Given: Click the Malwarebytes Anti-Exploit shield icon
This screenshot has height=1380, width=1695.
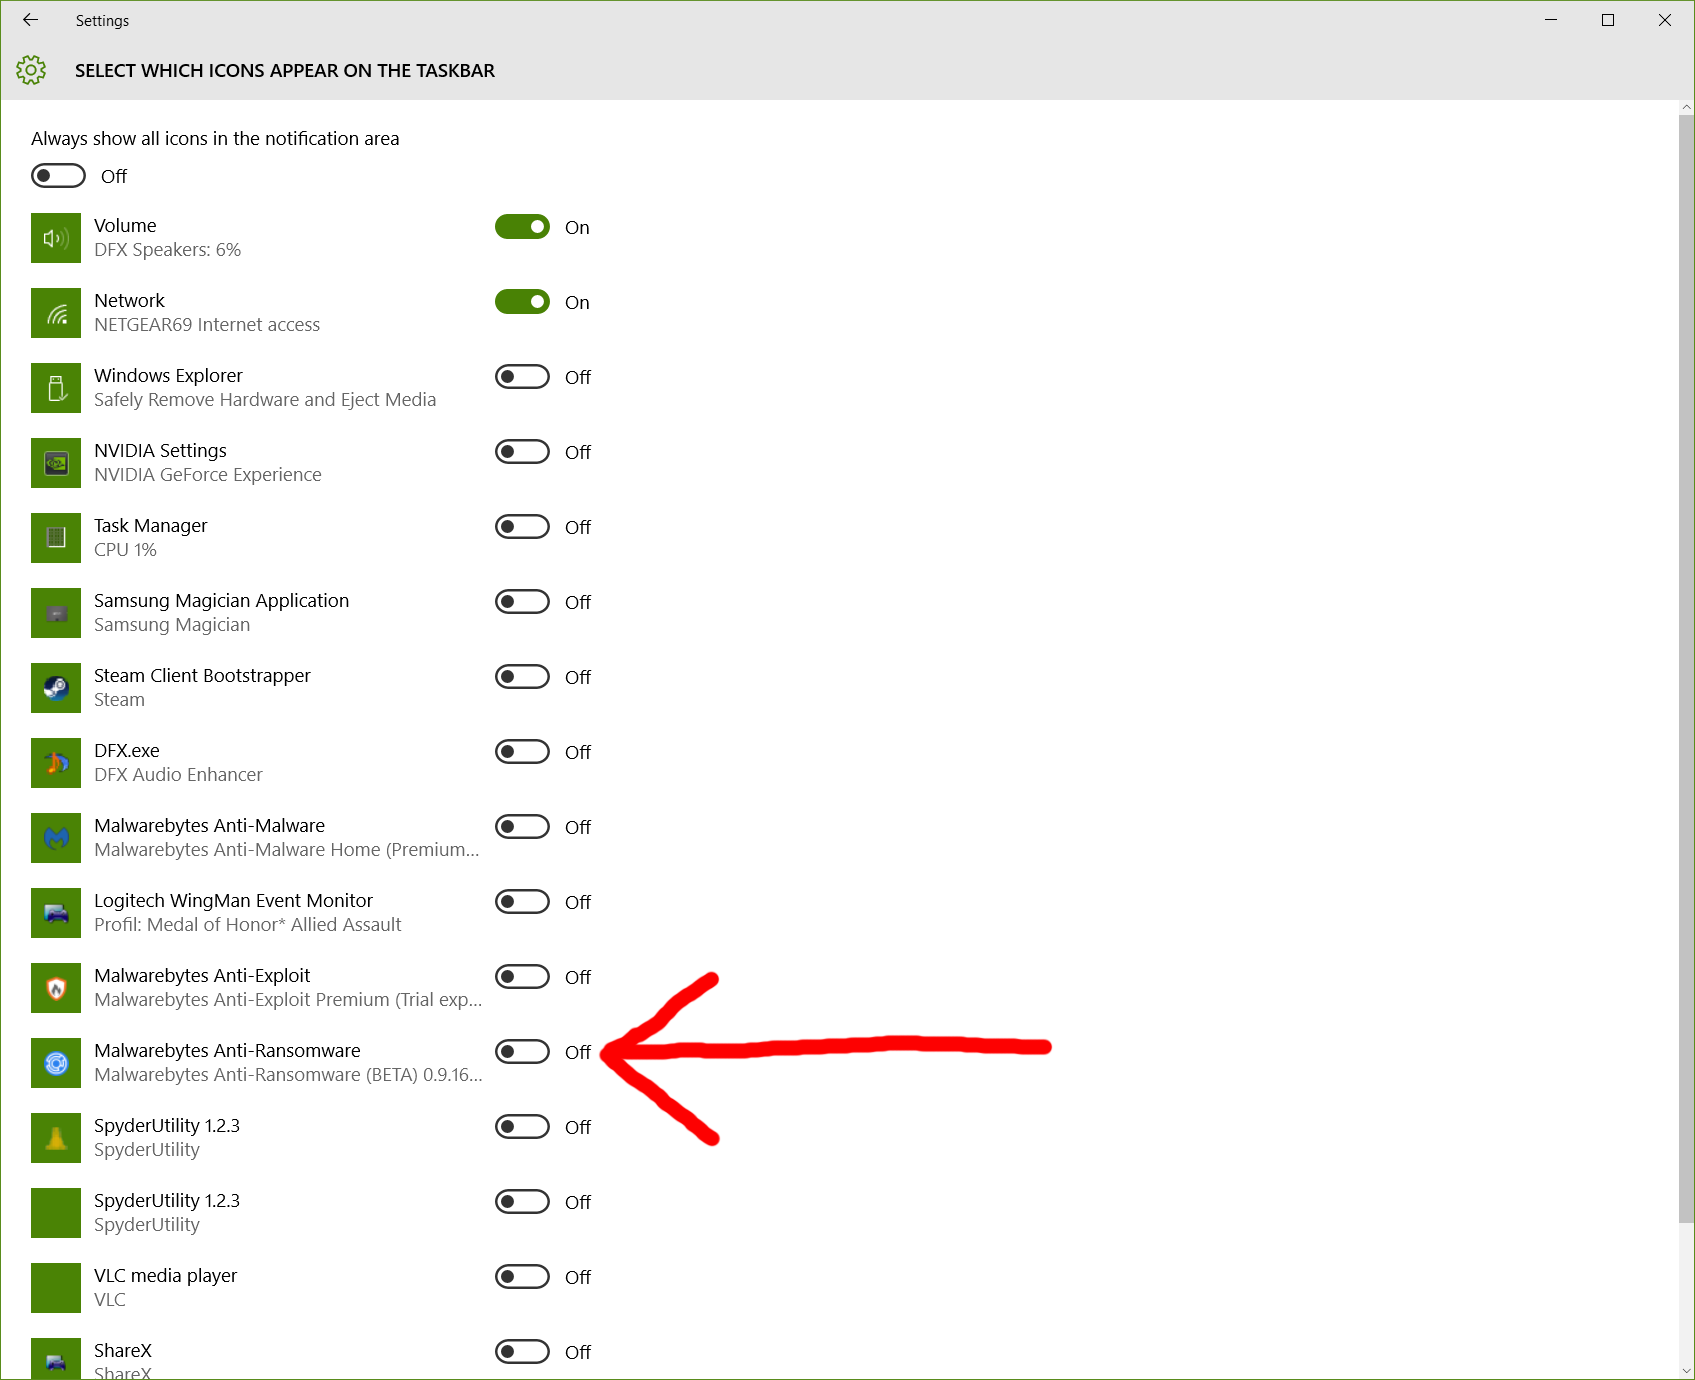Looking at the screenshot, I should point(56,988).
